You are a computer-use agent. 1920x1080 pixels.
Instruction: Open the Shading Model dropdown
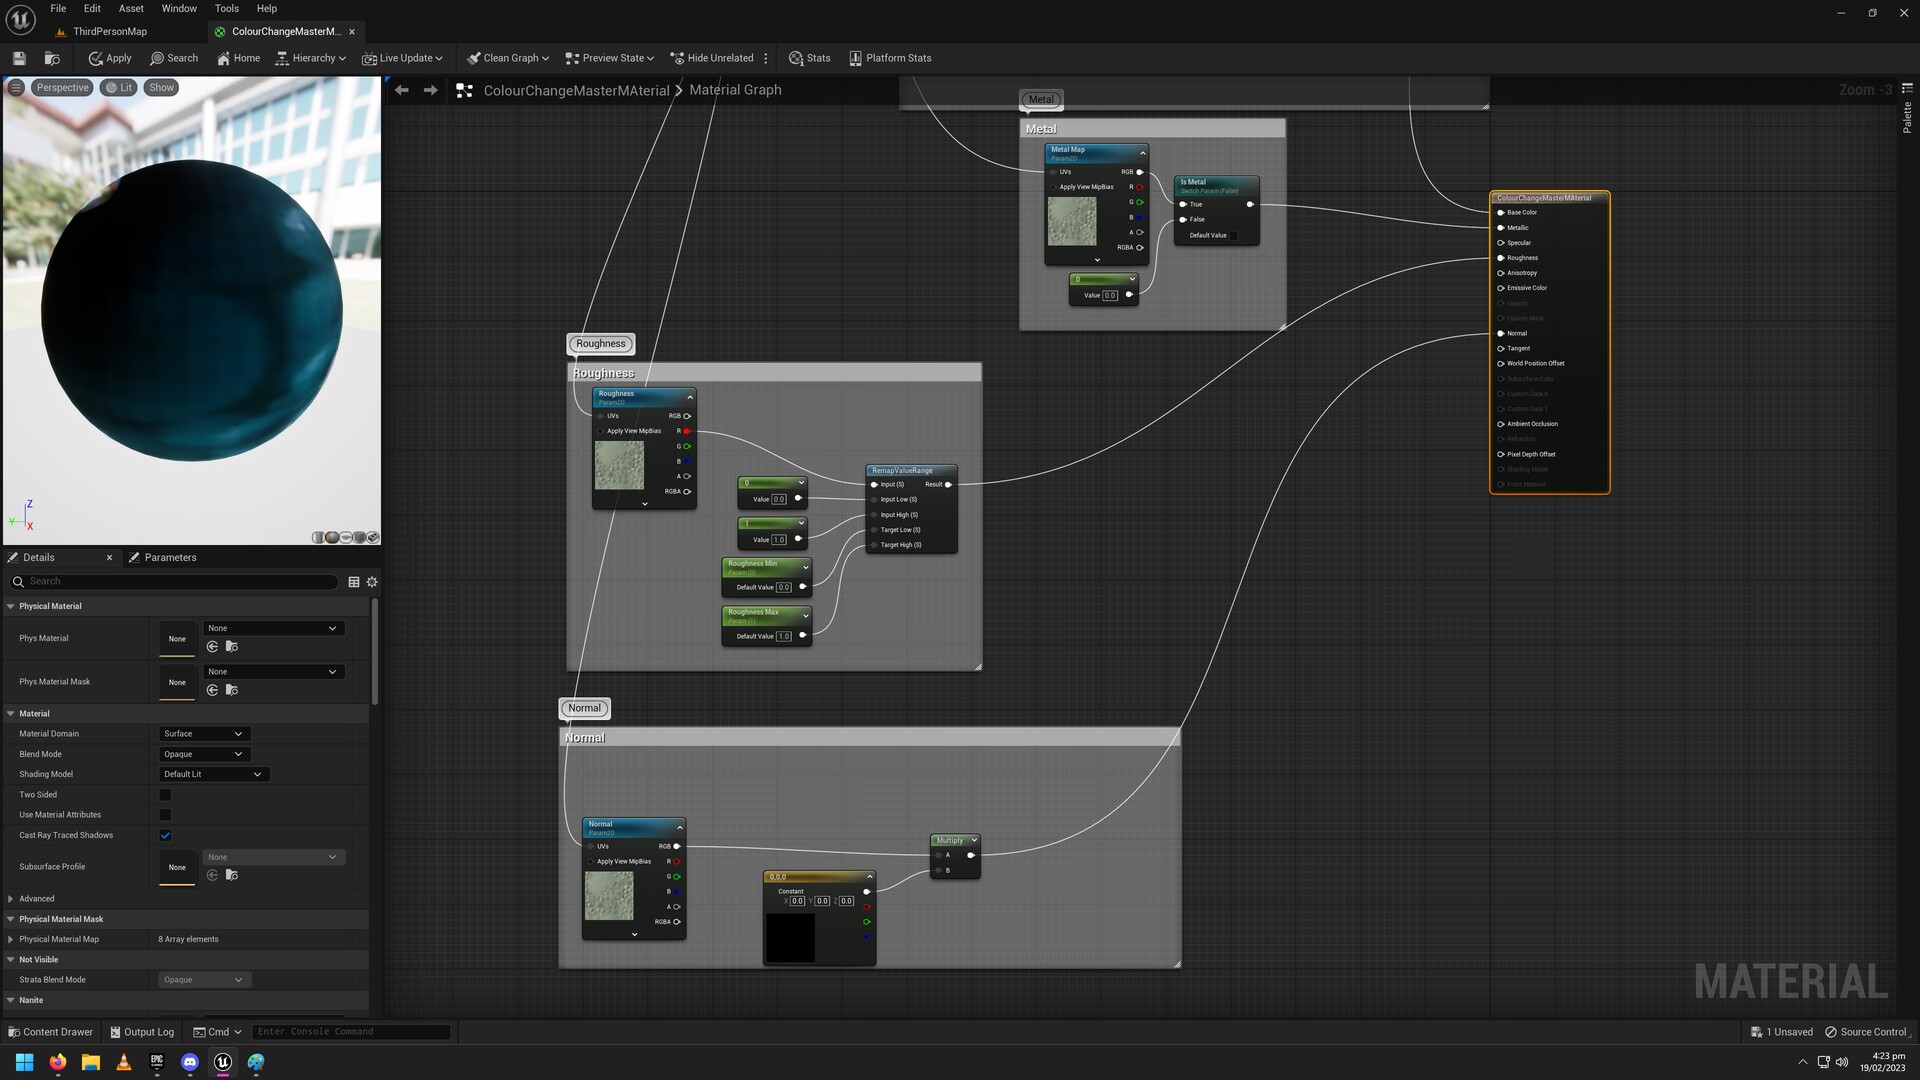click(x=213, y=774)
